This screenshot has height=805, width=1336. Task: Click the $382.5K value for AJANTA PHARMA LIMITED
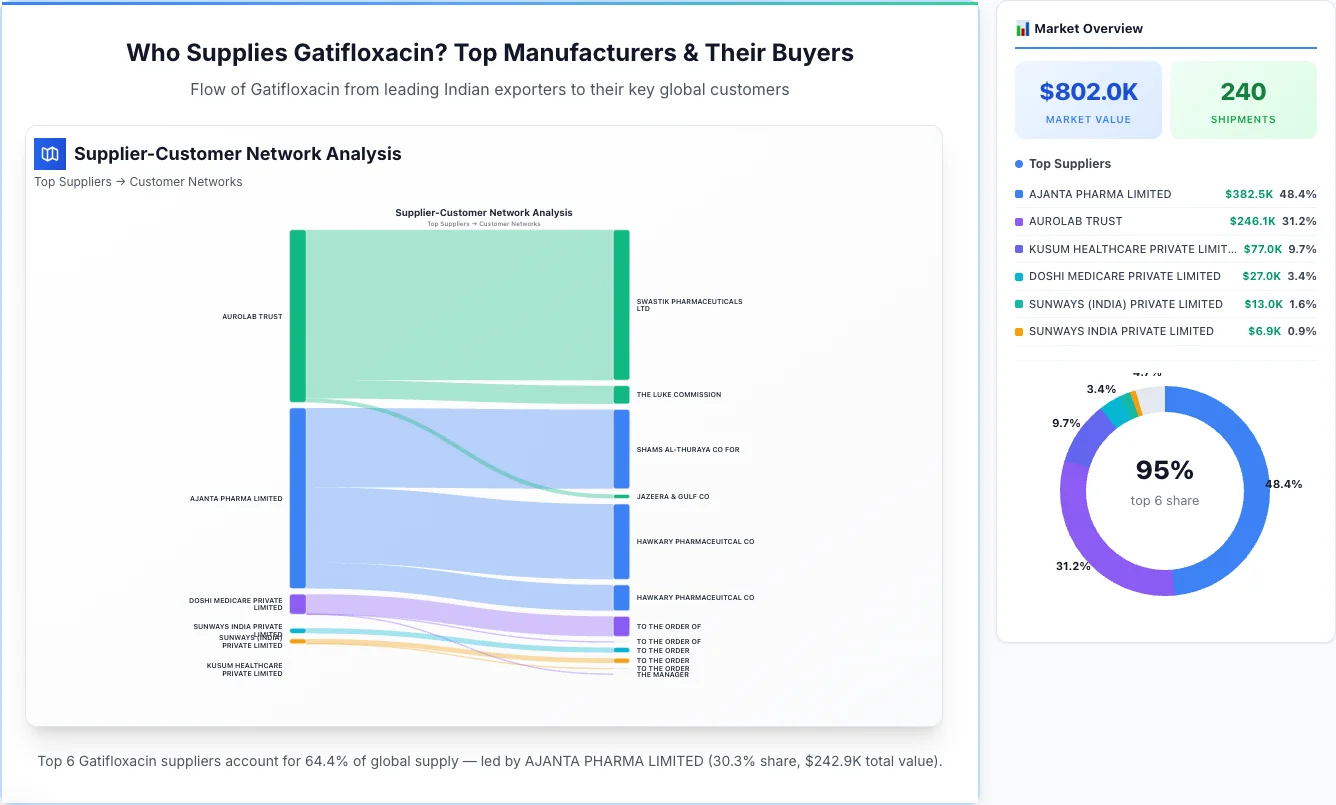click(1250, 194)
